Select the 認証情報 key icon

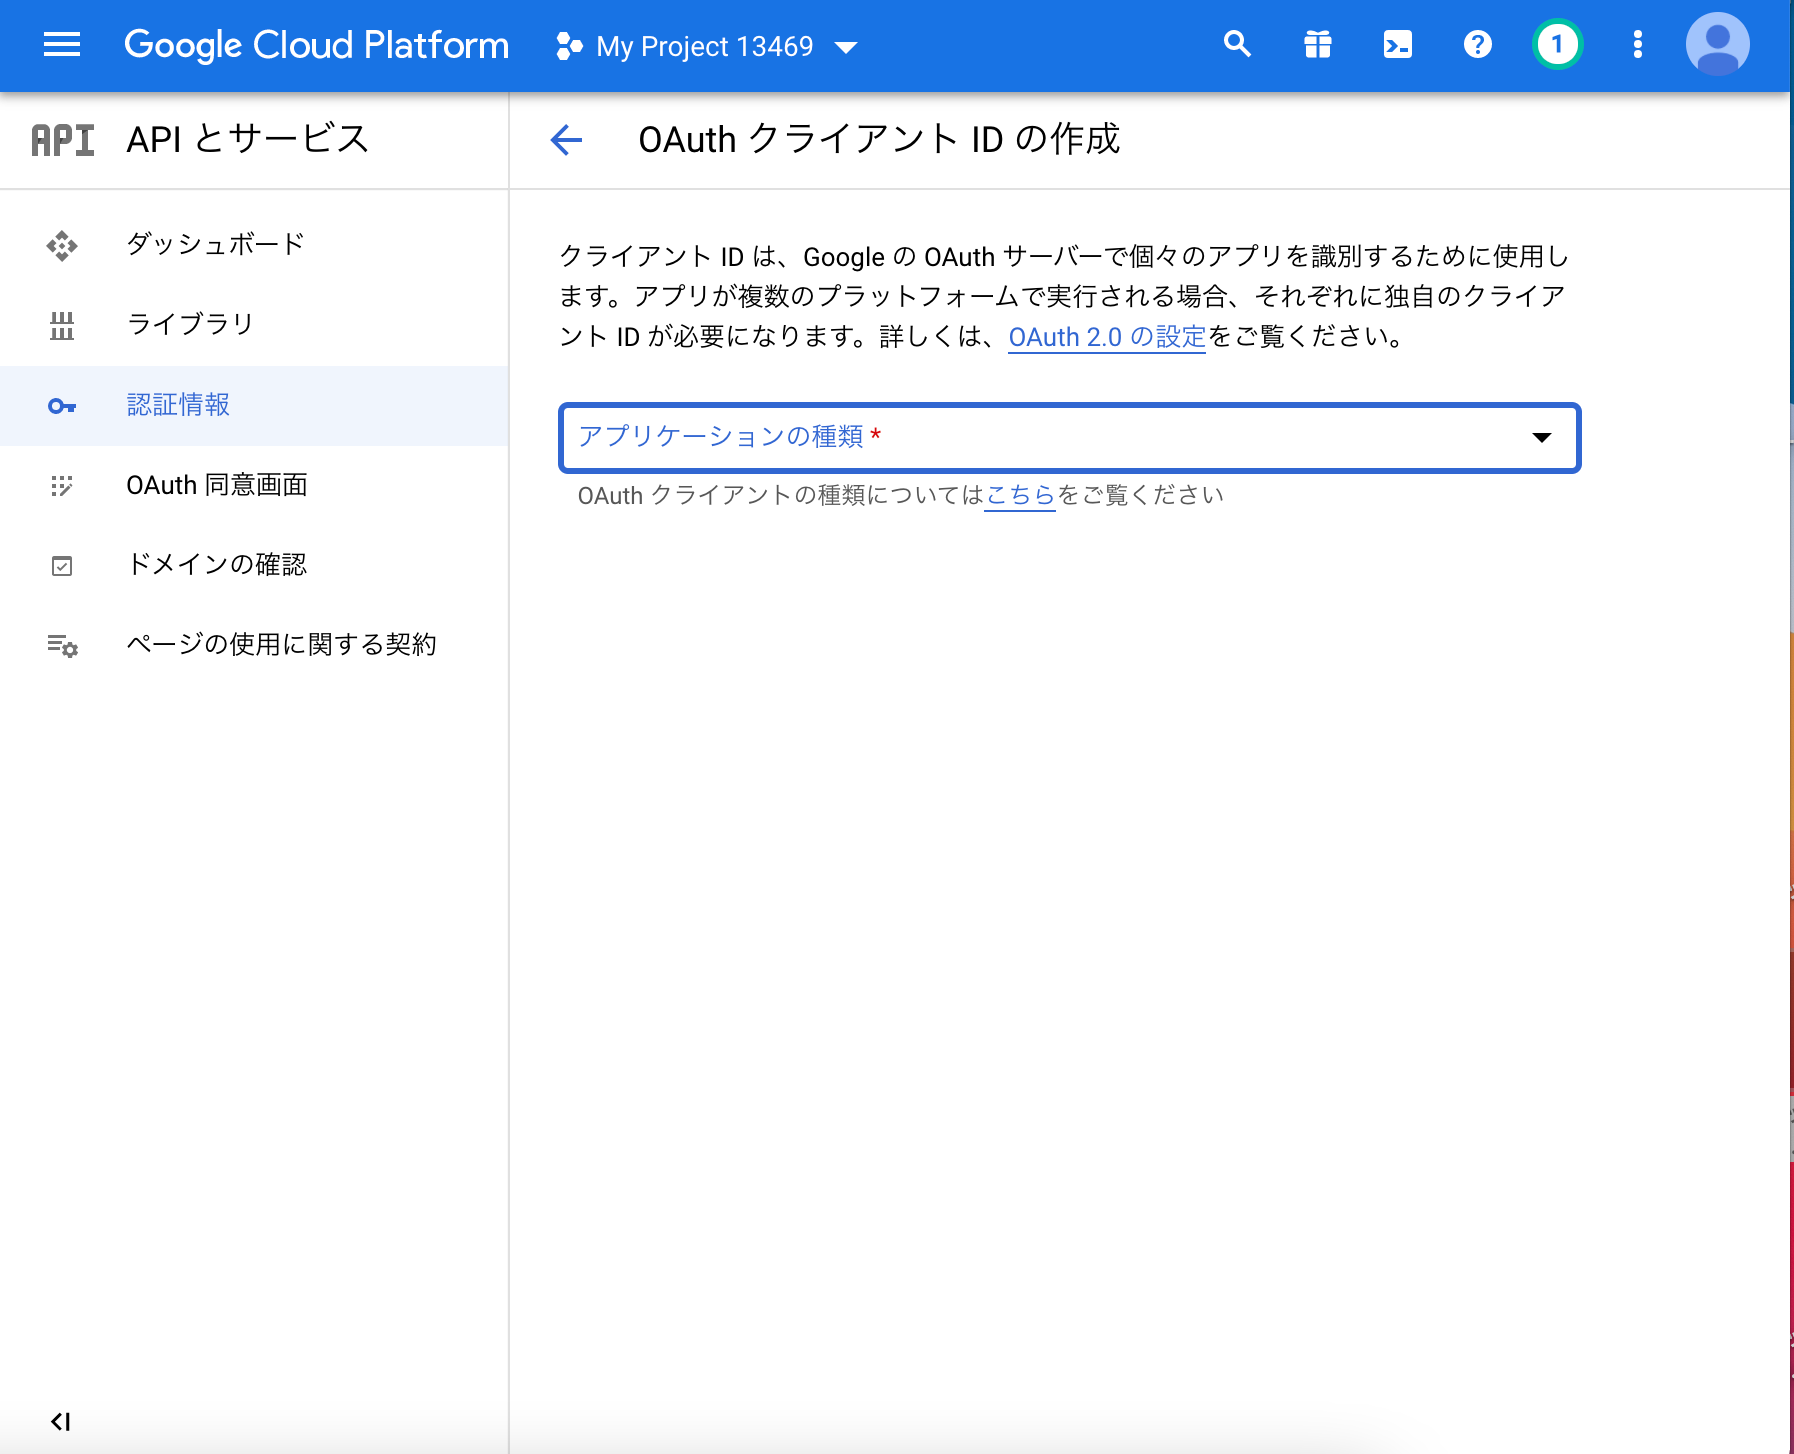pos(62,405)
